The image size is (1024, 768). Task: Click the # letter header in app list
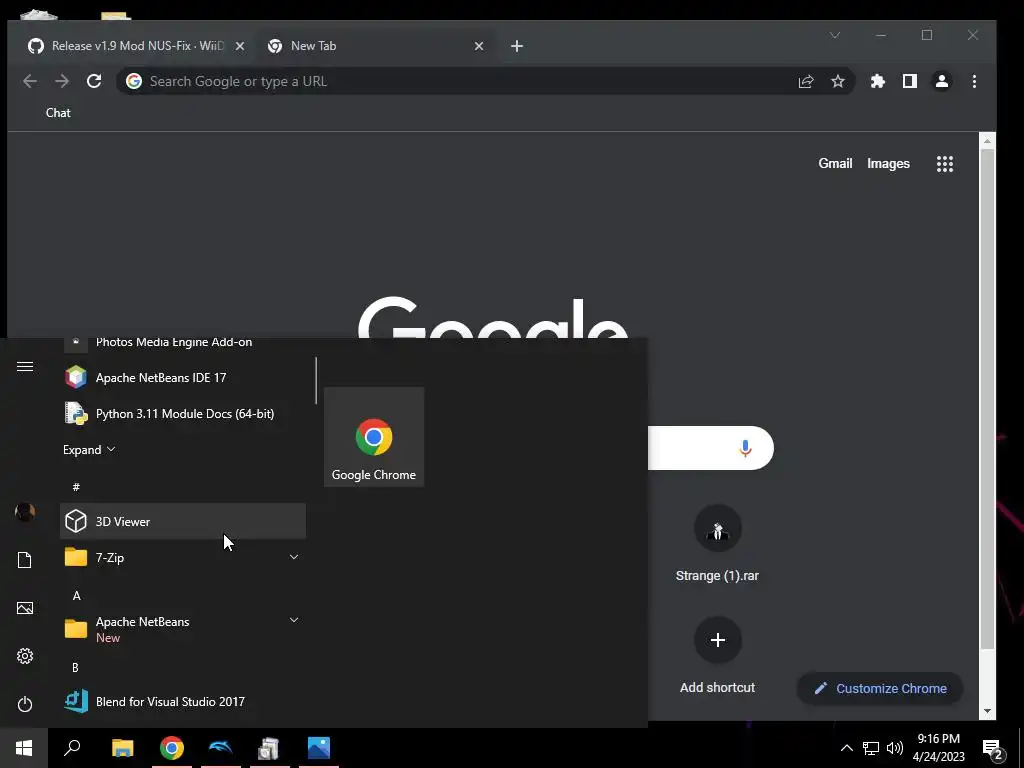coord(76,487)
